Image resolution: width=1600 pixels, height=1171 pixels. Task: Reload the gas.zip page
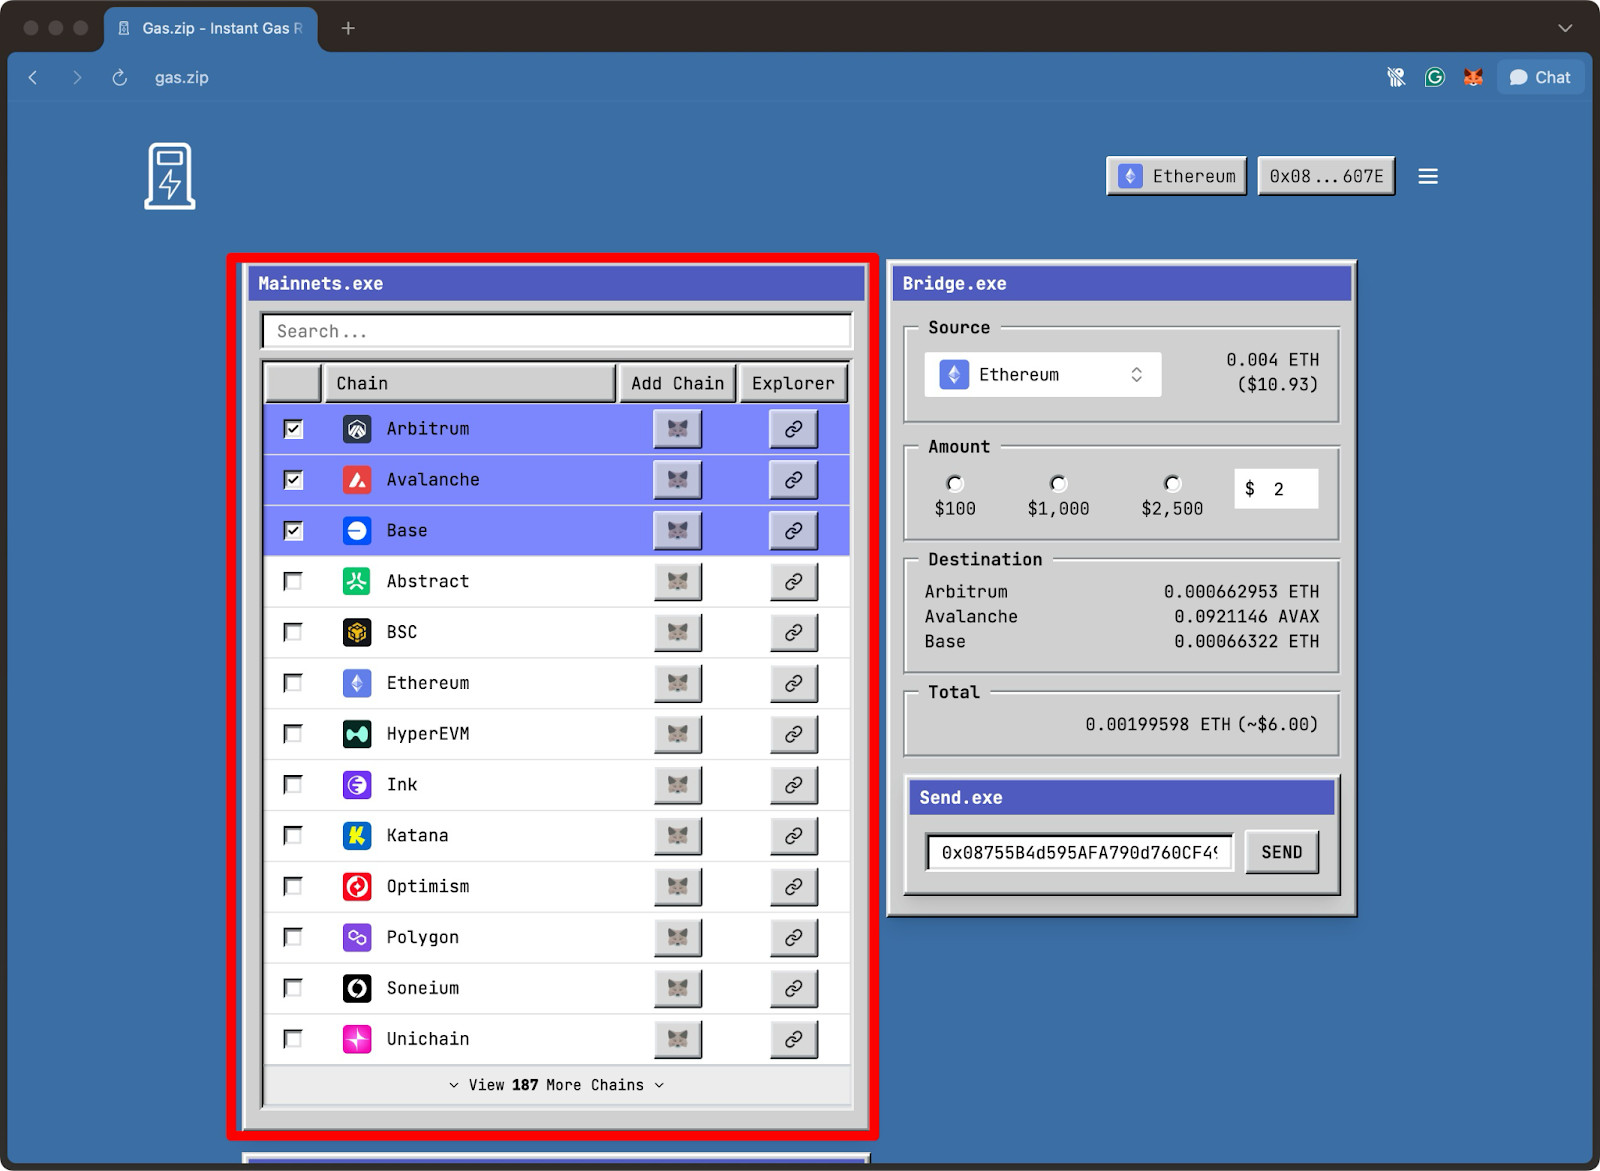tap(120, 77)
